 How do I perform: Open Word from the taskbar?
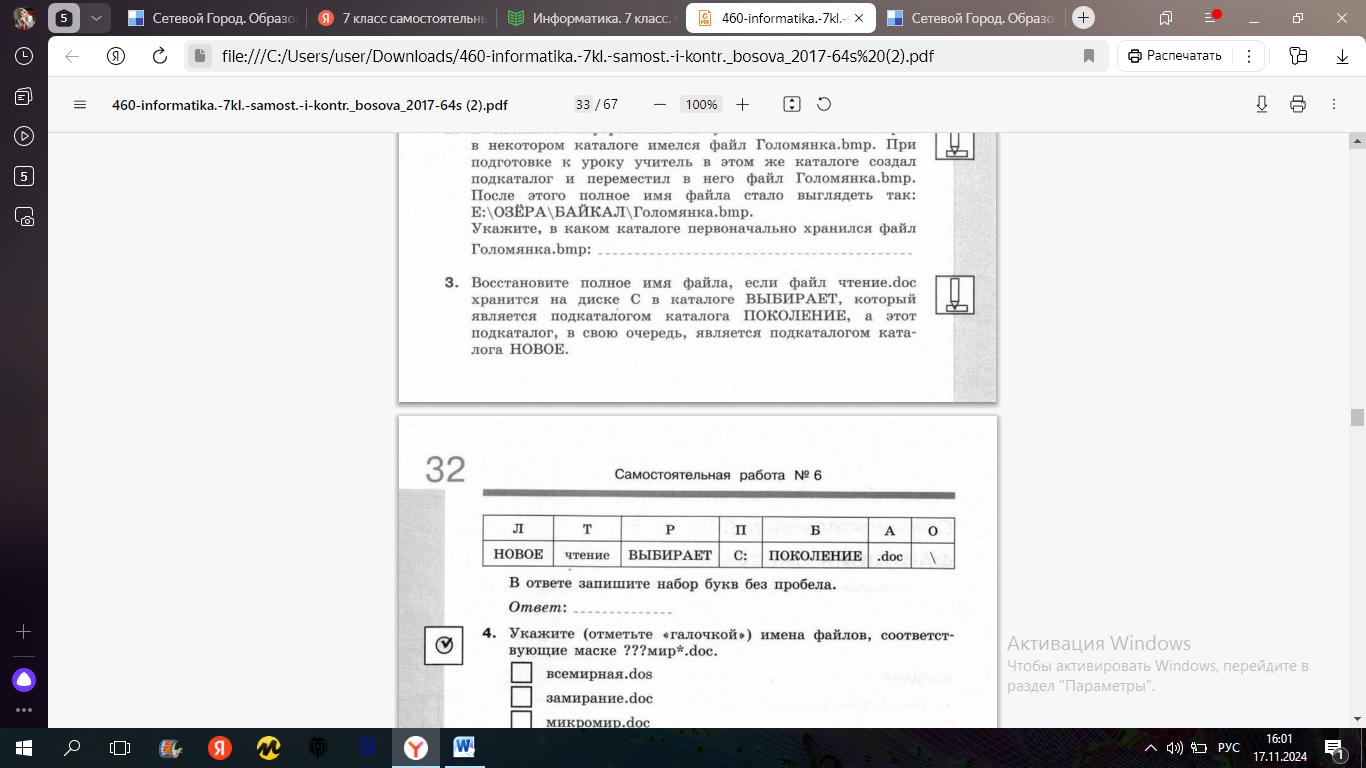pos(464,748)
